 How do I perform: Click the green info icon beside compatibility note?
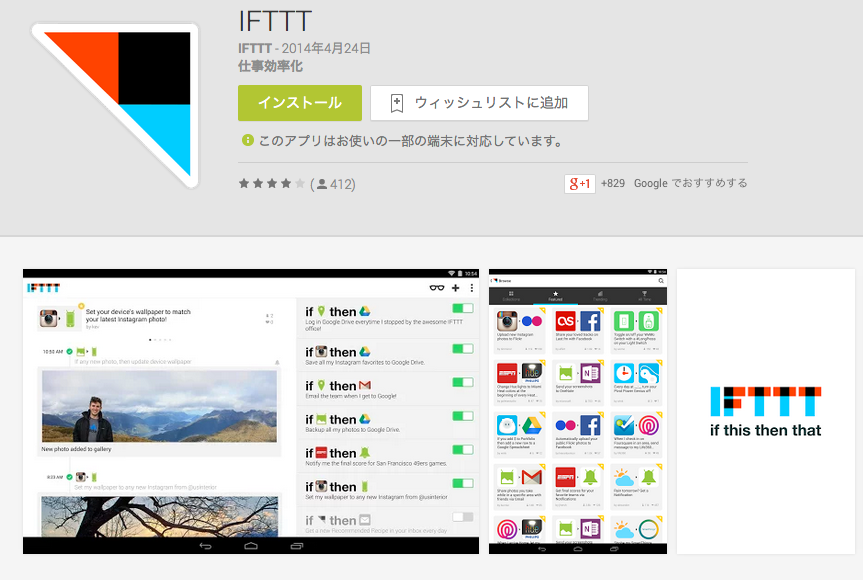point(248,140)
